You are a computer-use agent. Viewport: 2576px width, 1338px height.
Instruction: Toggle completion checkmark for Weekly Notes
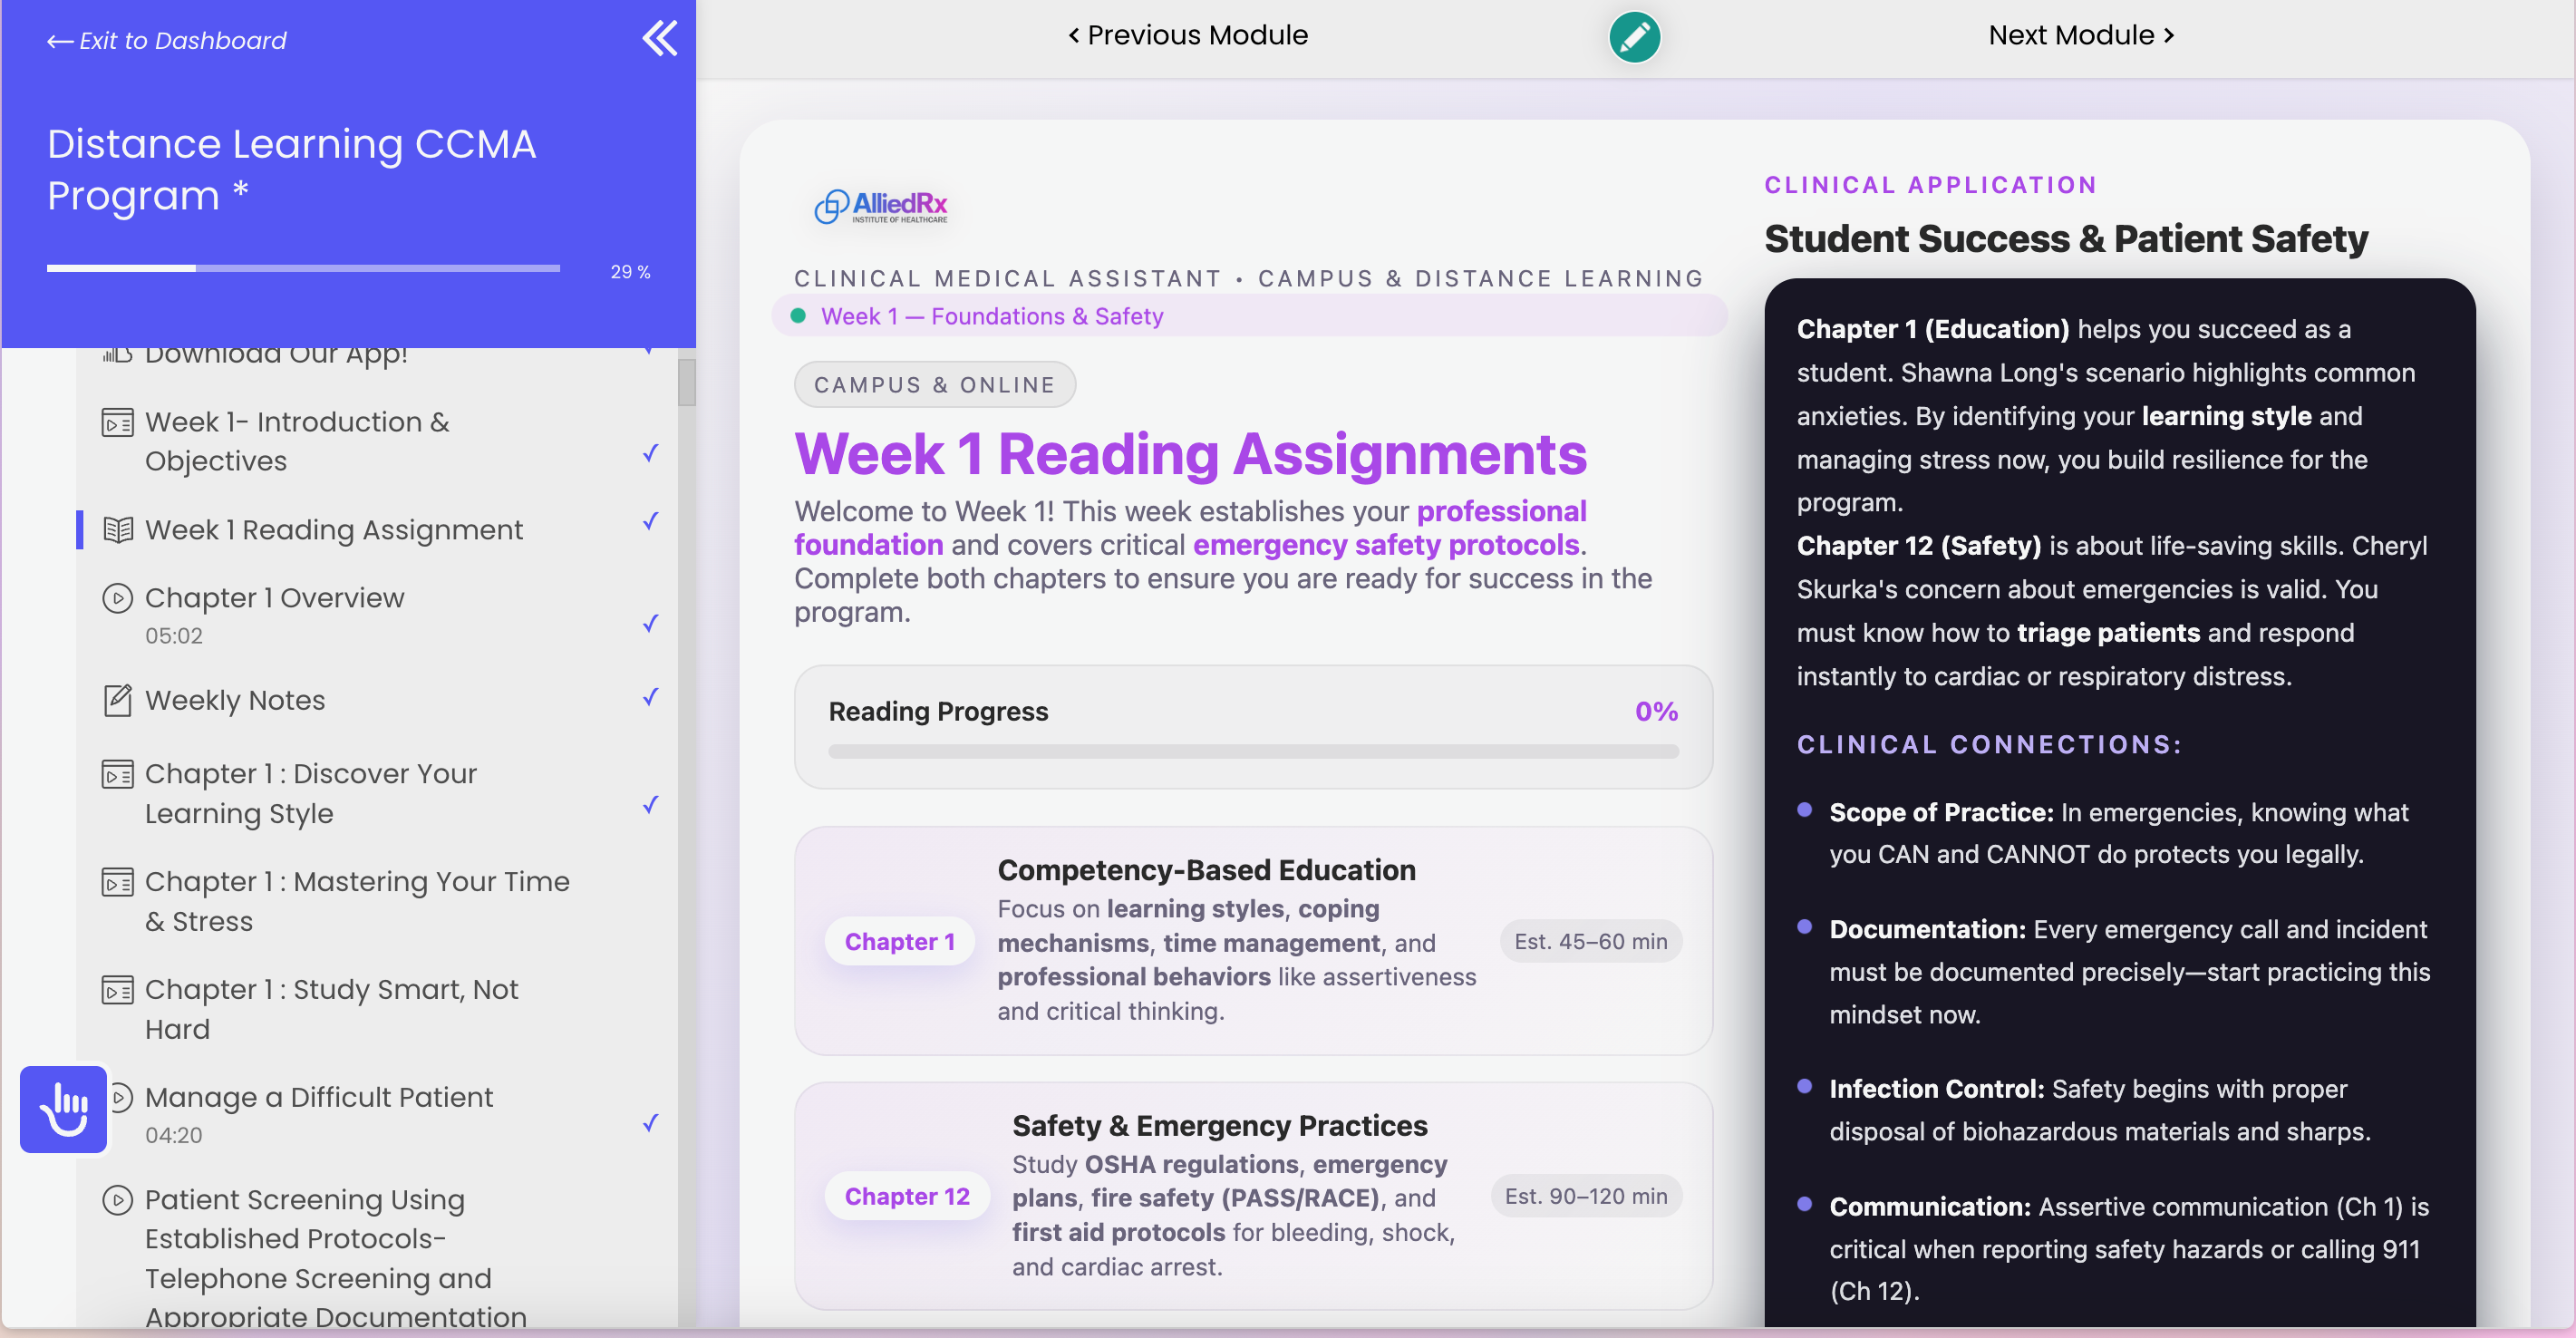click(650, 697)
